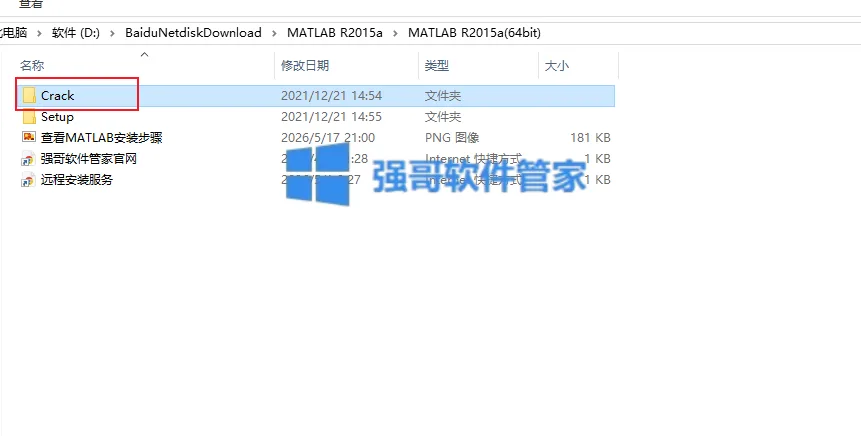Click date 2026/5/17 21:00
This screenshot has width=861, height=436.
328,138
